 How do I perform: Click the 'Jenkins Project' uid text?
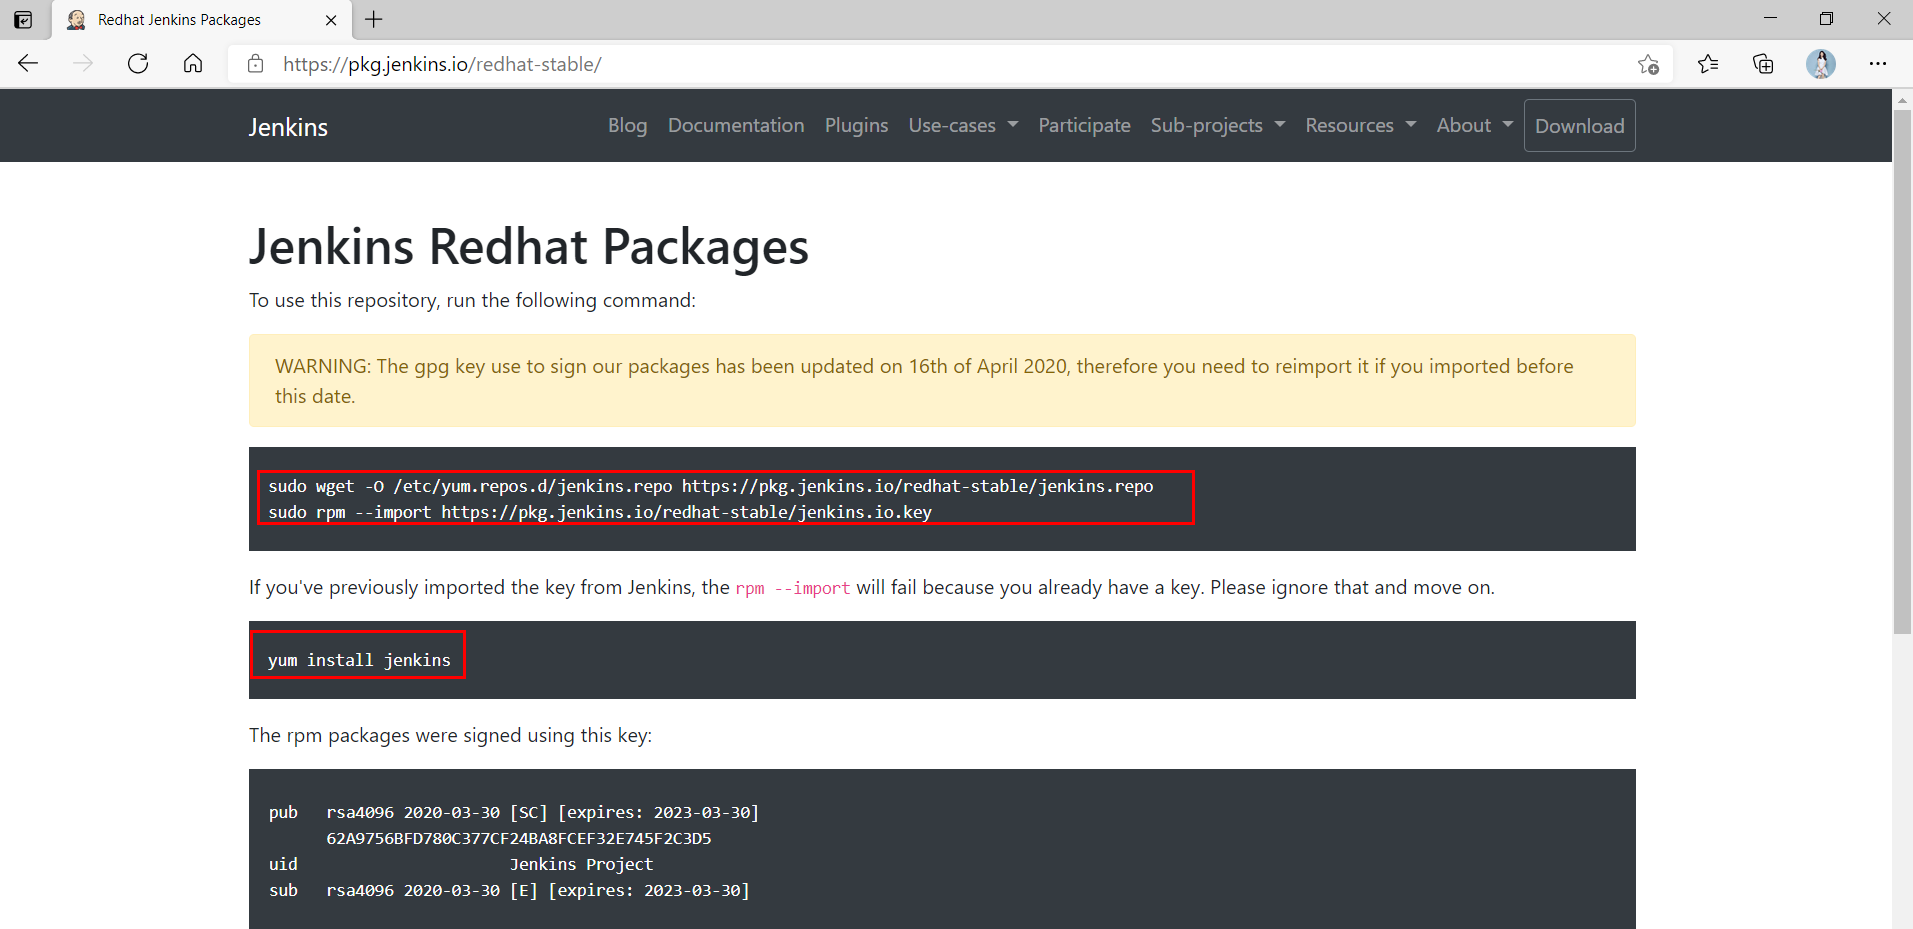coord(581,864)
